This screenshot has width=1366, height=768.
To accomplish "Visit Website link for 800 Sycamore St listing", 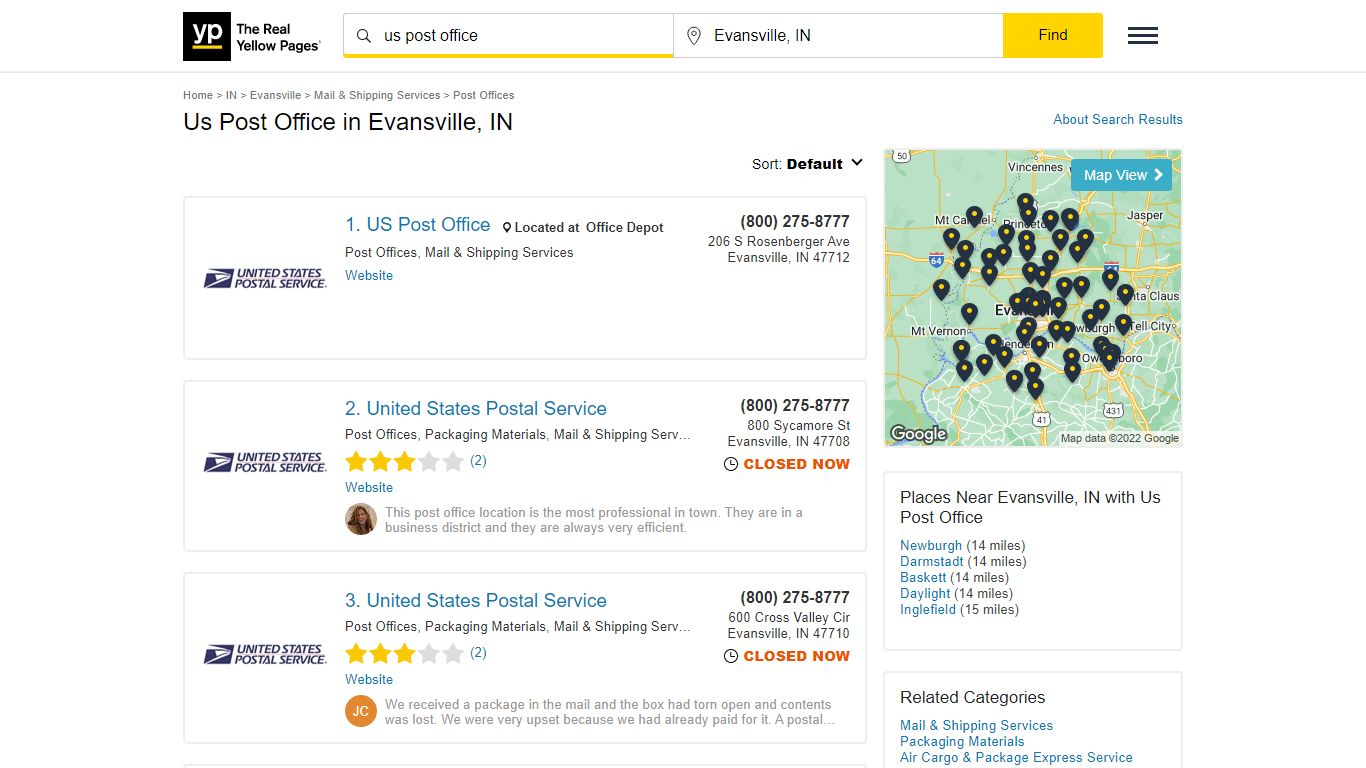I will tap(369, 487).
